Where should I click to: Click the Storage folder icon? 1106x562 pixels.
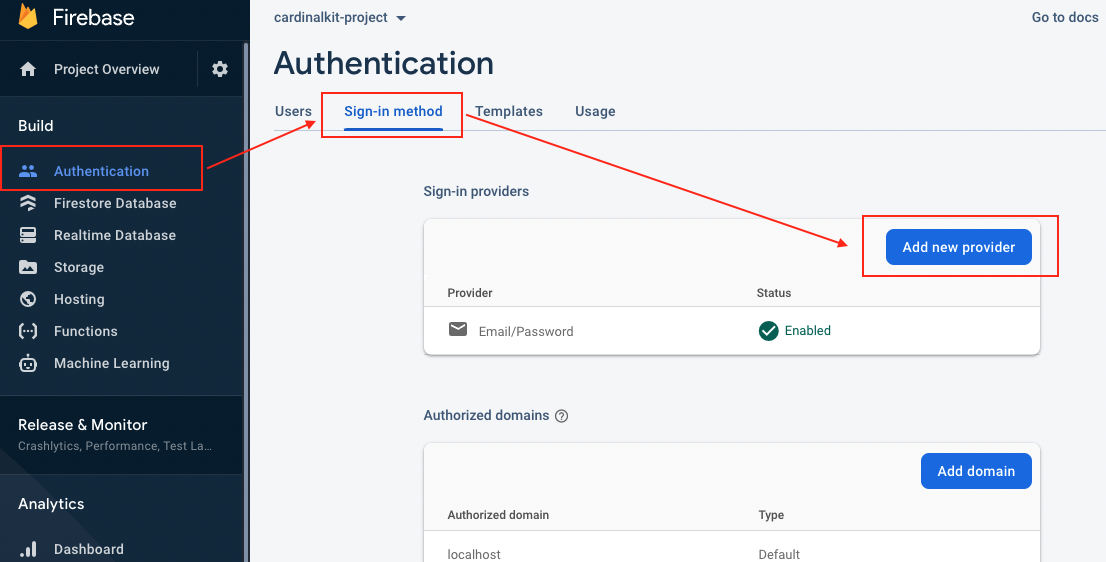tap(28, 267)
